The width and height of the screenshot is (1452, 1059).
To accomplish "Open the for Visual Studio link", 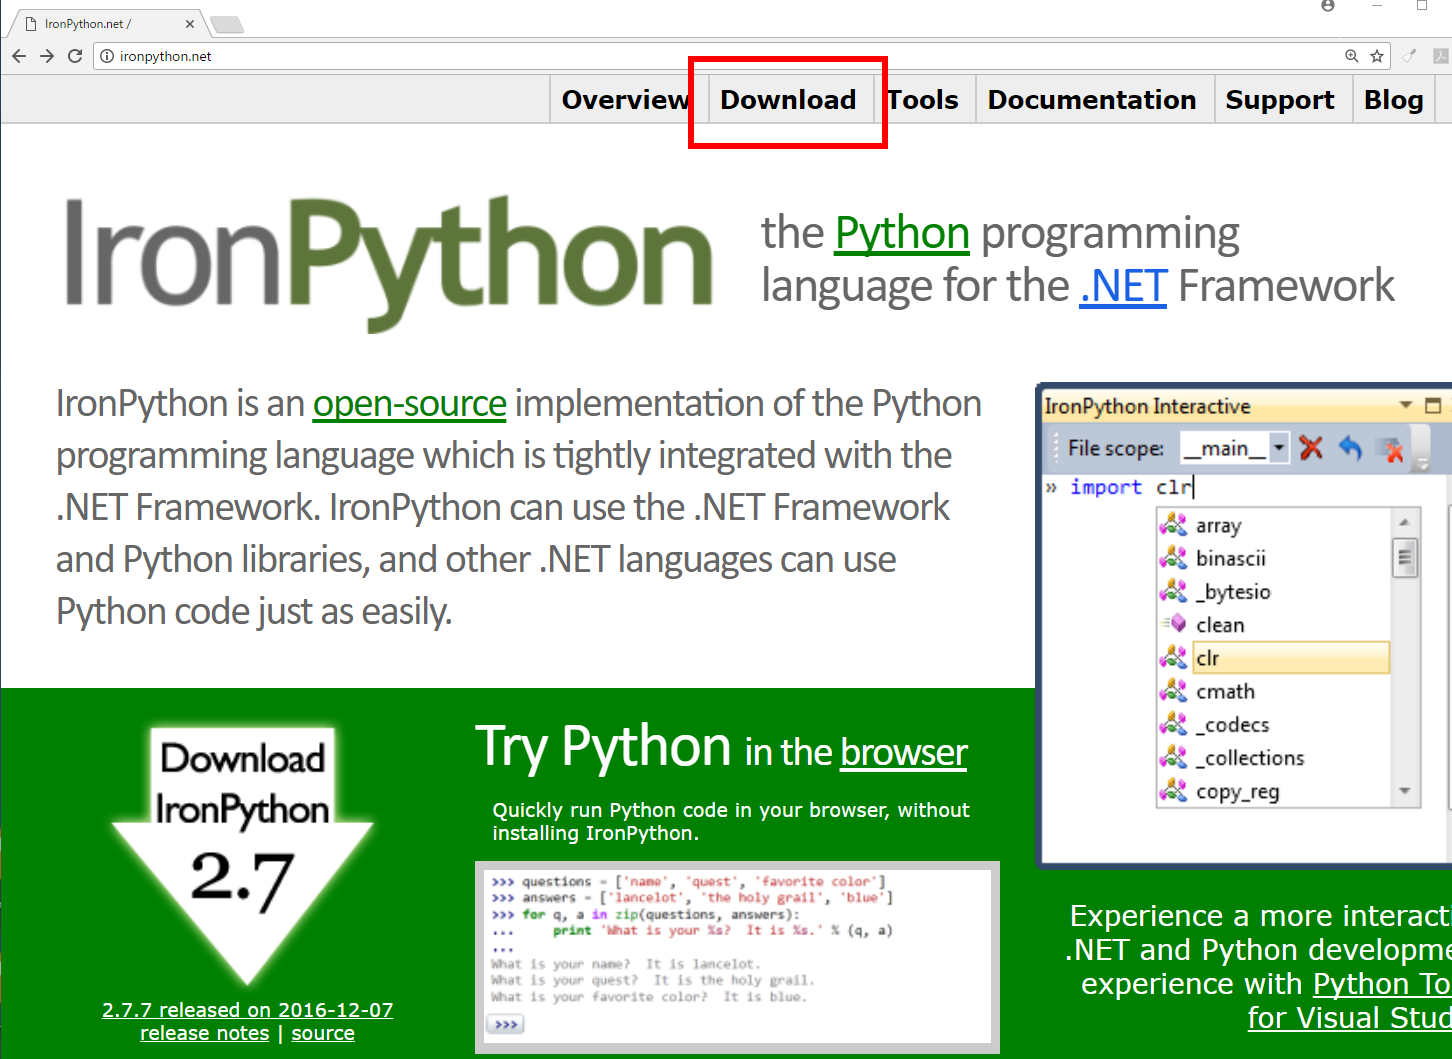I will (1349, 1018).
